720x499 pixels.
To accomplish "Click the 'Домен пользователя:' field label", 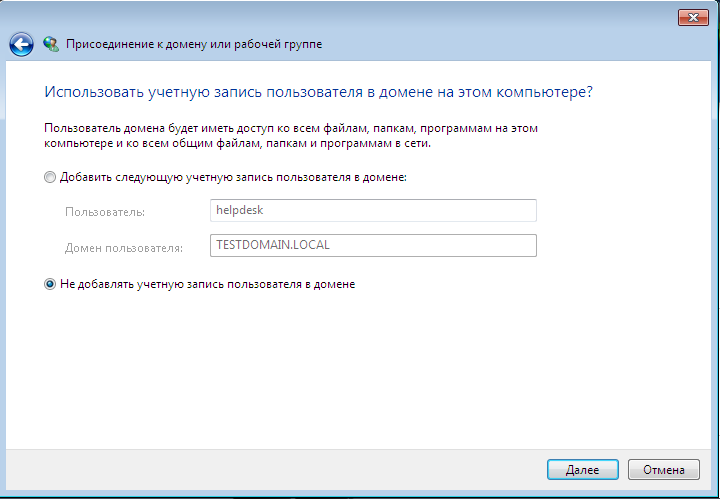I will click(x=124, y=246).
